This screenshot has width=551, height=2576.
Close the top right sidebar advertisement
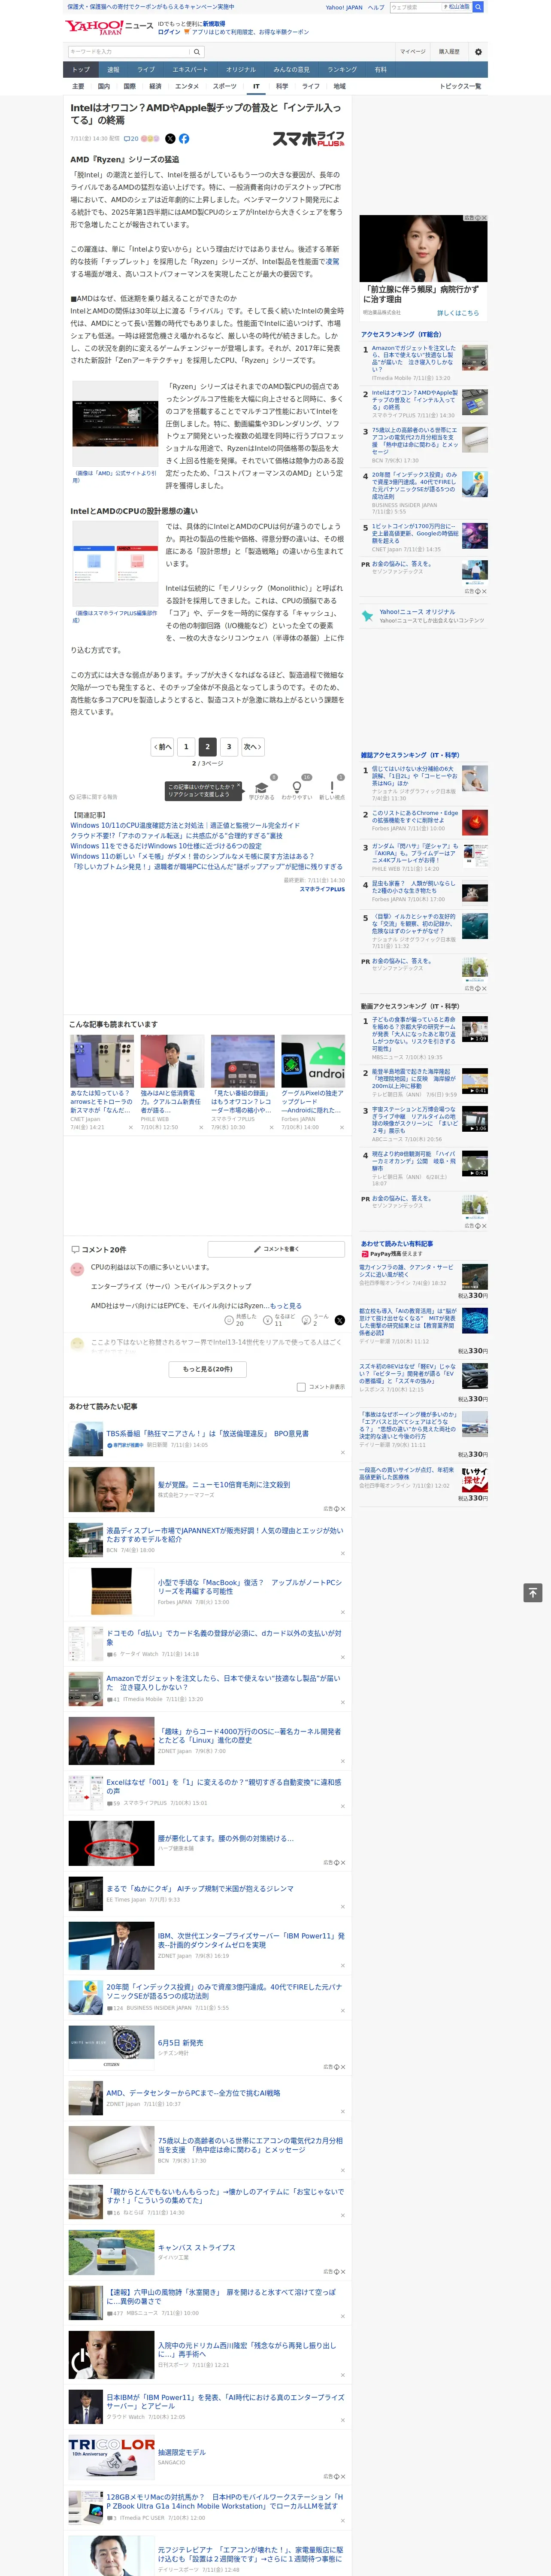483,218
